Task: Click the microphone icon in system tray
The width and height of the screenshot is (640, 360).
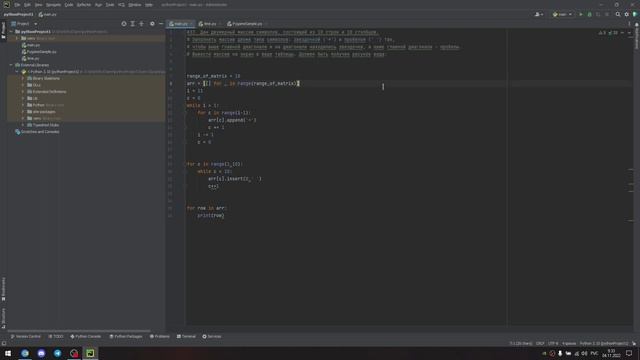Action: tap(560, 353)
